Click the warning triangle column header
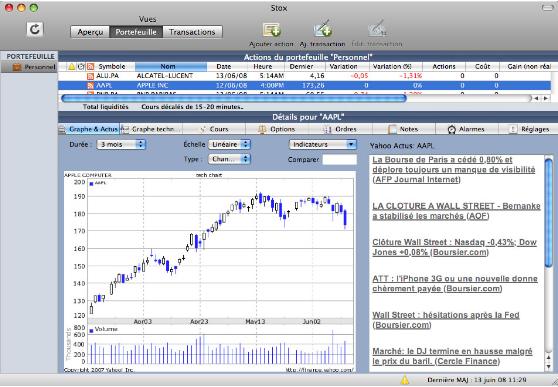 72,67
